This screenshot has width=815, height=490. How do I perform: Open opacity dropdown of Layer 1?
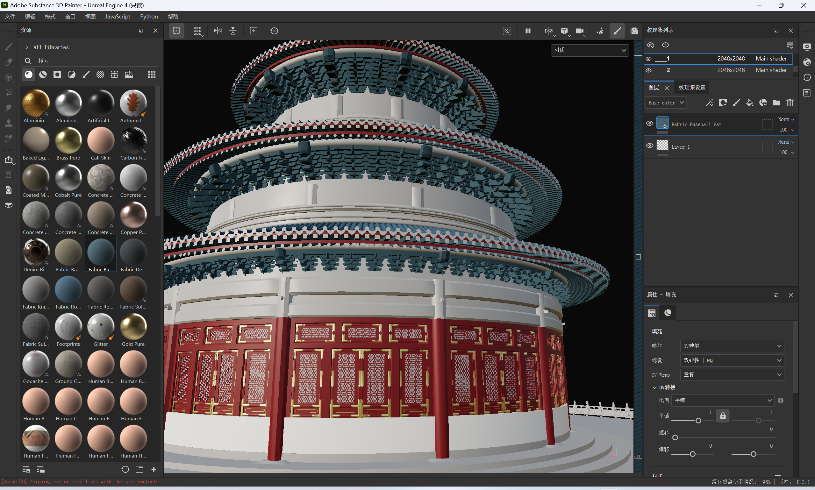click(787, 152)
